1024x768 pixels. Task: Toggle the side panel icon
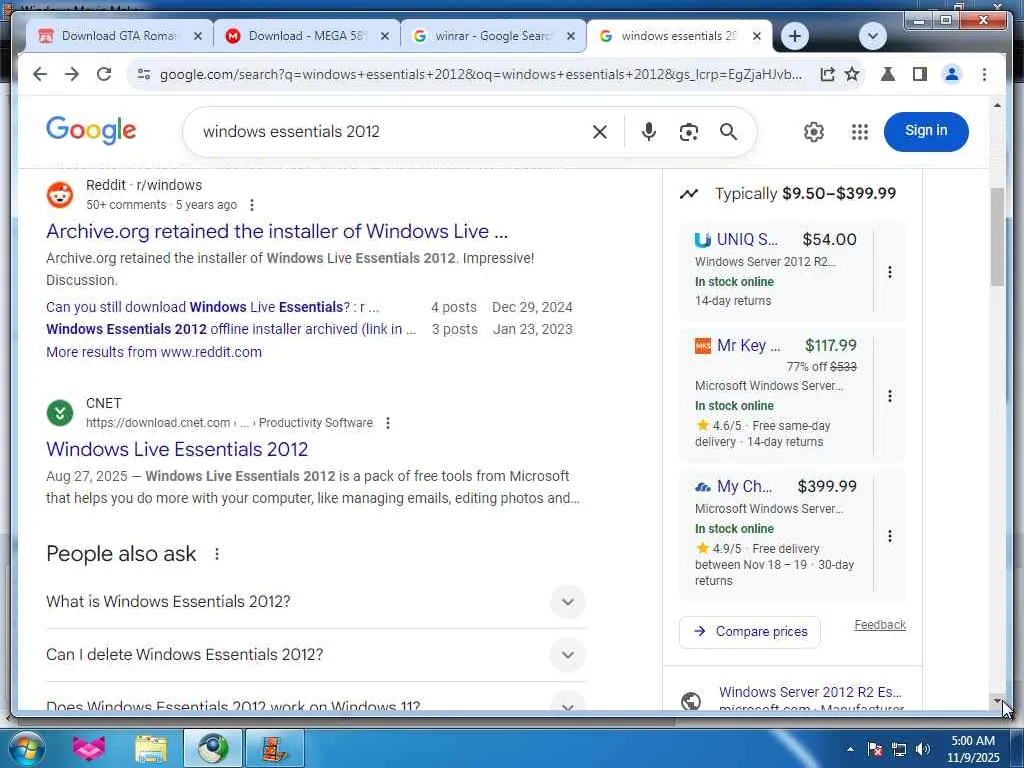(x=920, y=74)
